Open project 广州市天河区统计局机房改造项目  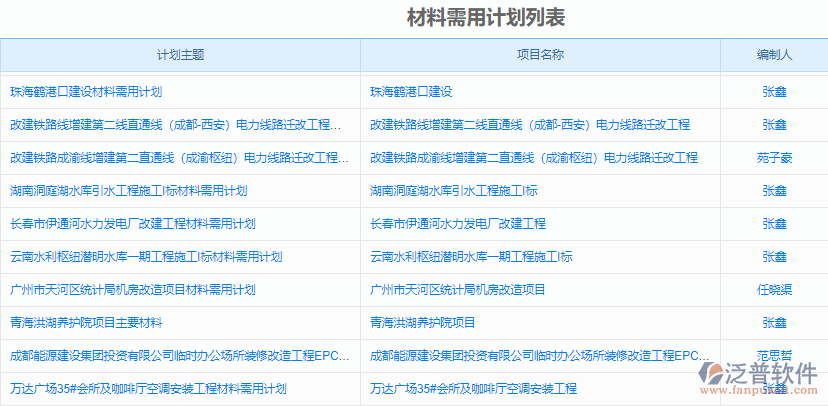pyautogui.click(x=458, y=290)
